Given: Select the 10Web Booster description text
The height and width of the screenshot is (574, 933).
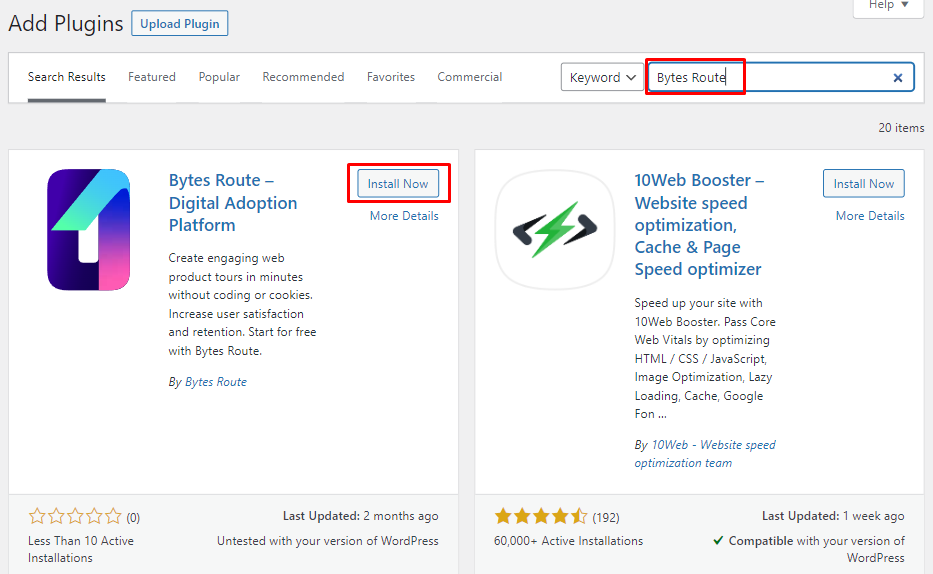Looking at the screenshot, I should click(705, 359).
